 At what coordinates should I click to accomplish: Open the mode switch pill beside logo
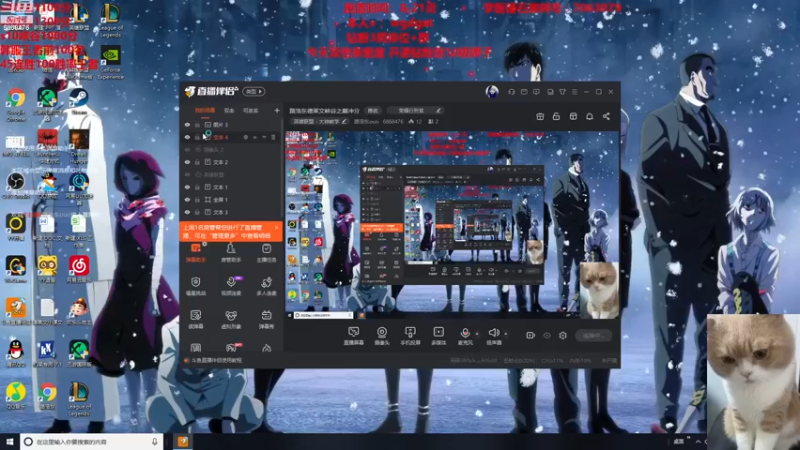[254, 91]
